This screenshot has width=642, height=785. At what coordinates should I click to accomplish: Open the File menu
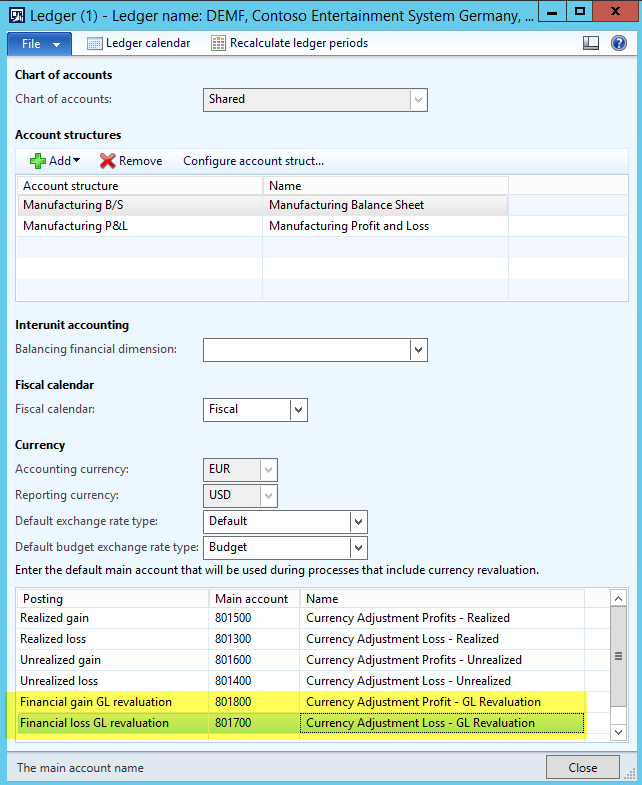[39, 44]
